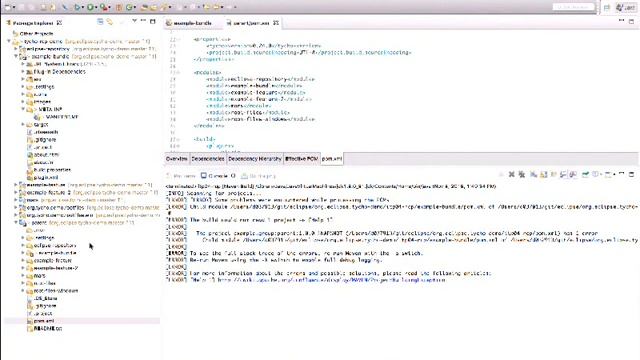Viewport: 640px width, 360px height.
Task: Collapse the META-INF folder
Action: (23, 109)
